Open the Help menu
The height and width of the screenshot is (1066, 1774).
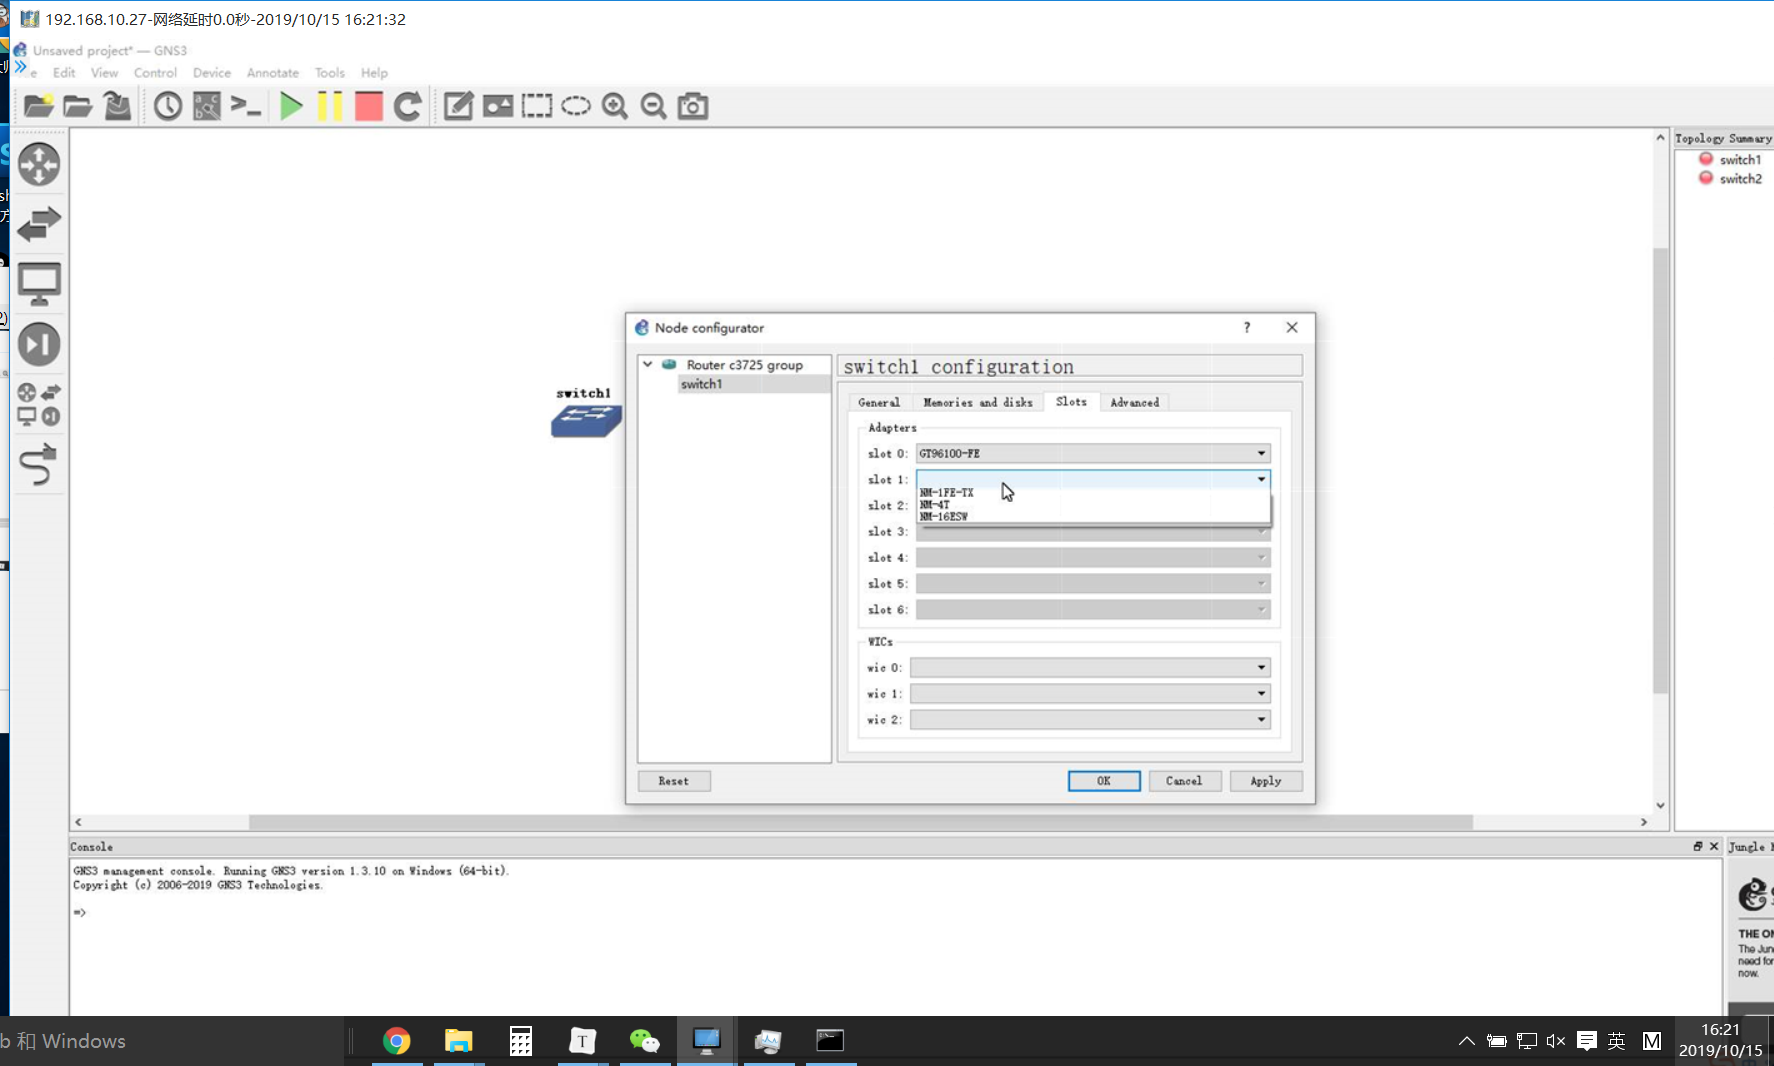click(x=374, y=73)
